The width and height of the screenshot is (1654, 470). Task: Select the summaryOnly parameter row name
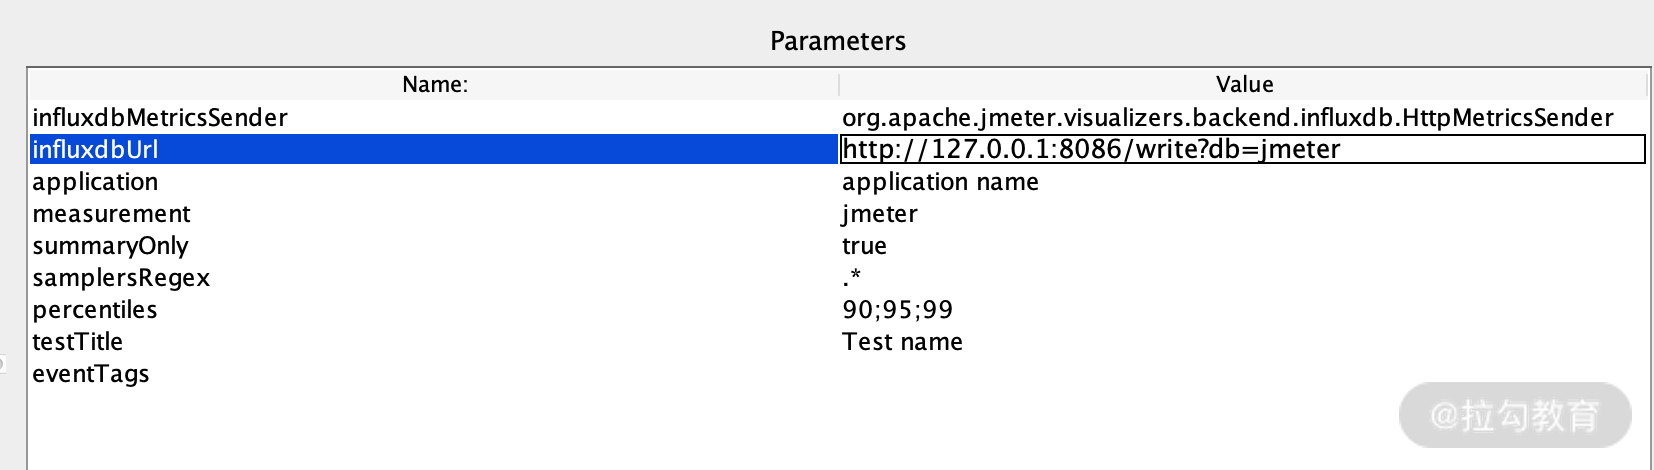(110, 246)
